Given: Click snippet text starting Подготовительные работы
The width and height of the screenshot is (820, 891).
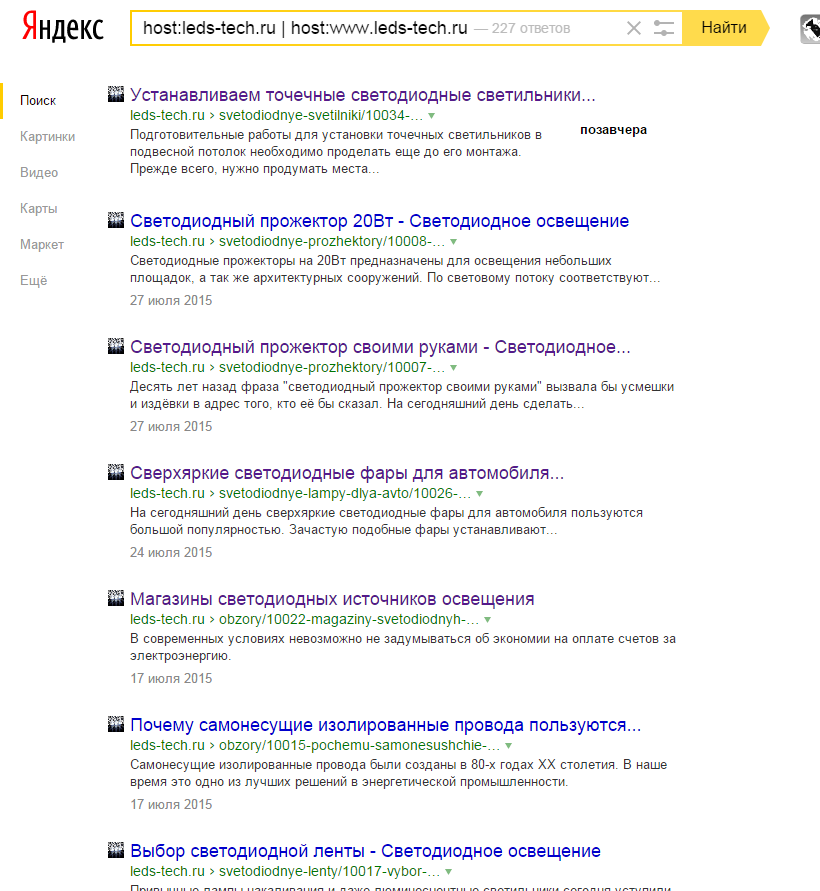Looking at the screenshot, I should pyautogui.click(x=336, y=152).
